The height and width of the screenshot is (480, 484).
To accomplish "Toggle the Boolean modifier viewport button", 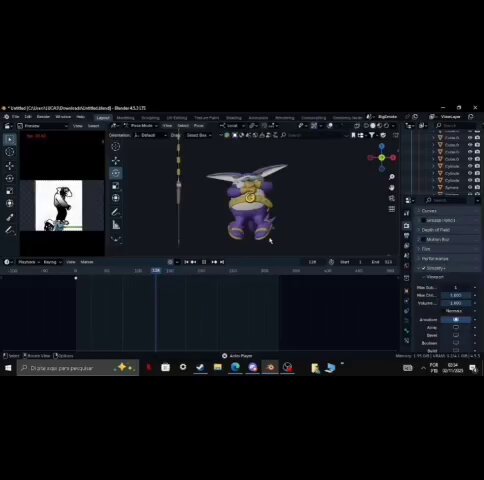I will (456, 343).
